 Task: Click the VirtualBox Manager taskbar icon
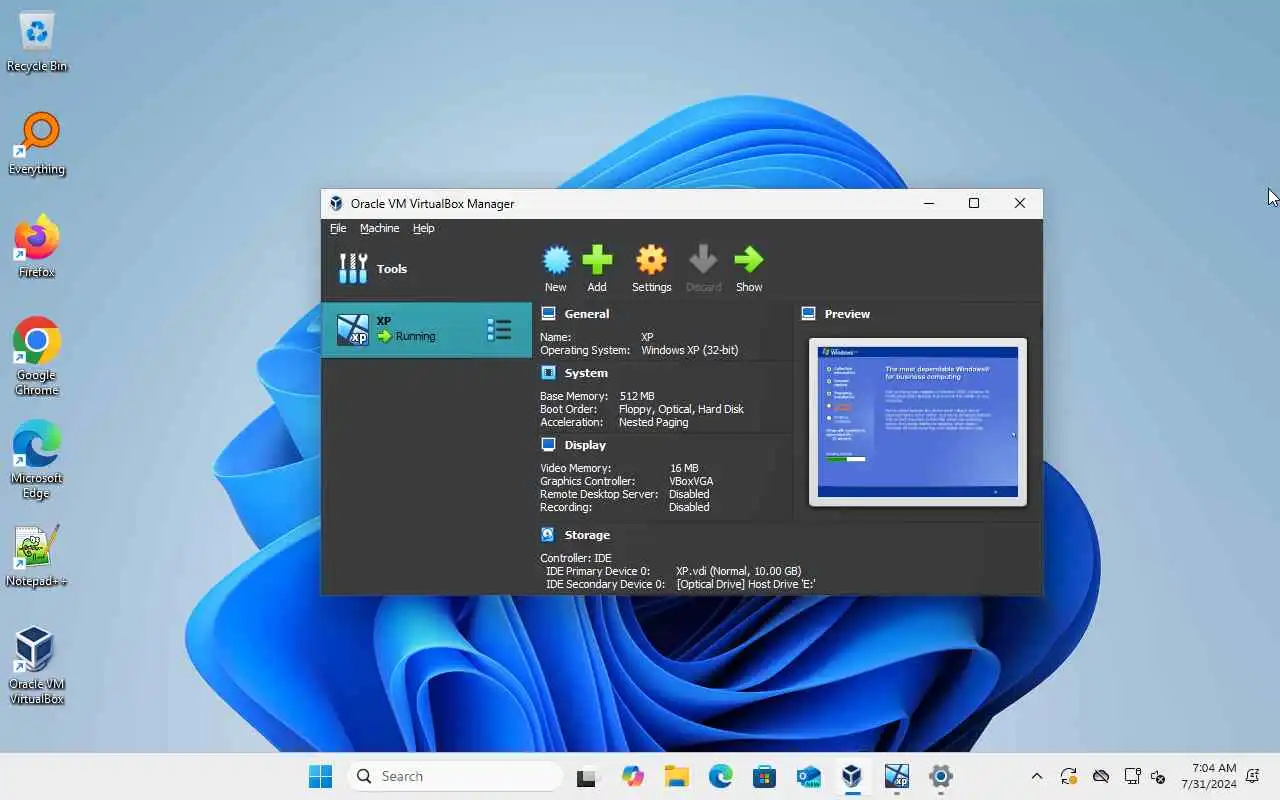tap(851, 776)
